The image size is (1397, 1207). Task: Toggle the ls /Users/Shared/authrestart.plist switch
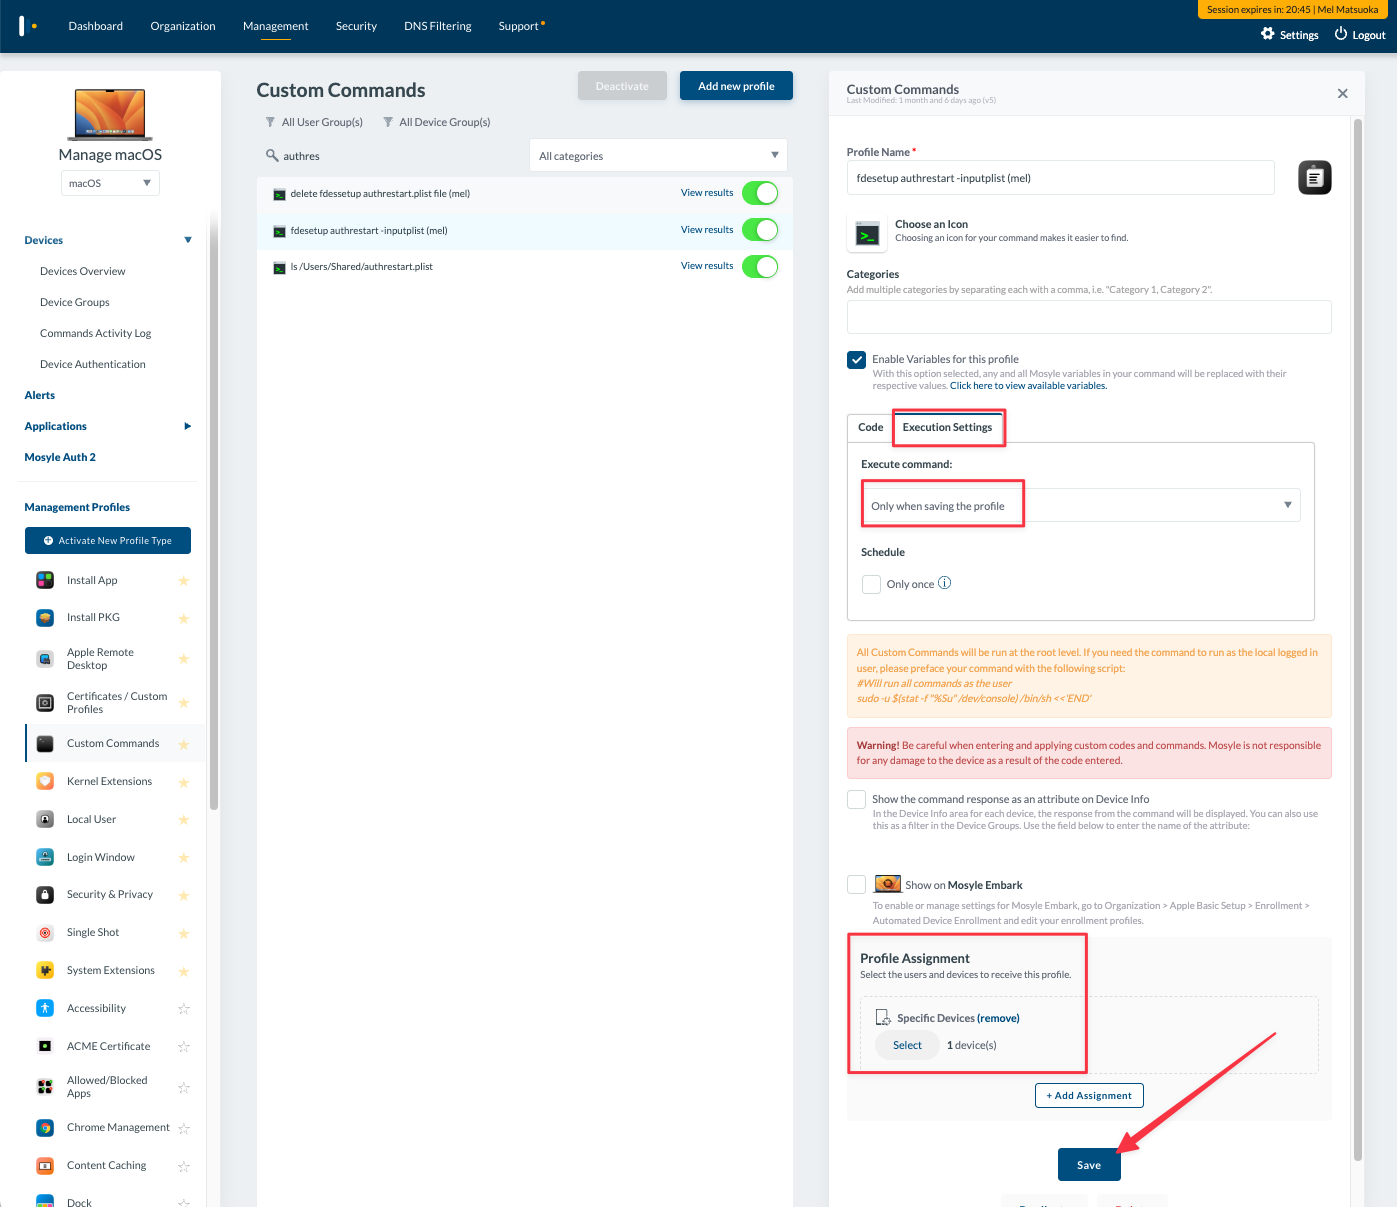pos(760,267)
